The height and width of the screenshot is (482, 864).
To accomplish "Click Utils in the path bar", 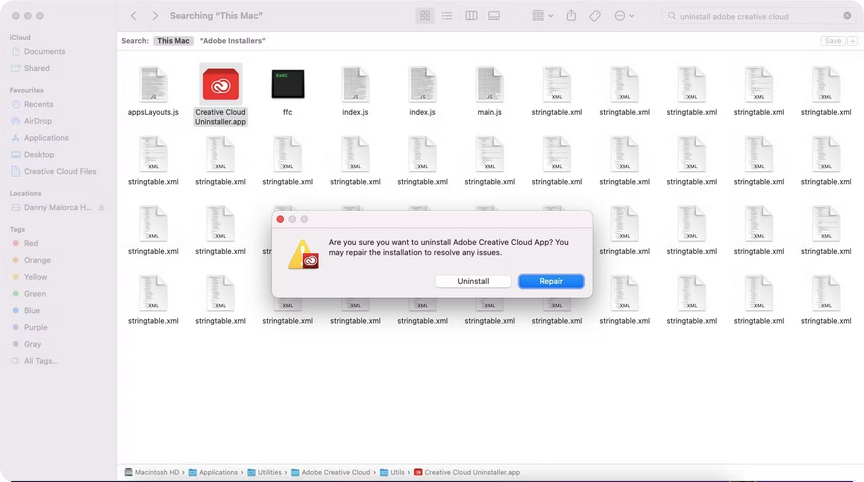I will click(x=392, y=472).
